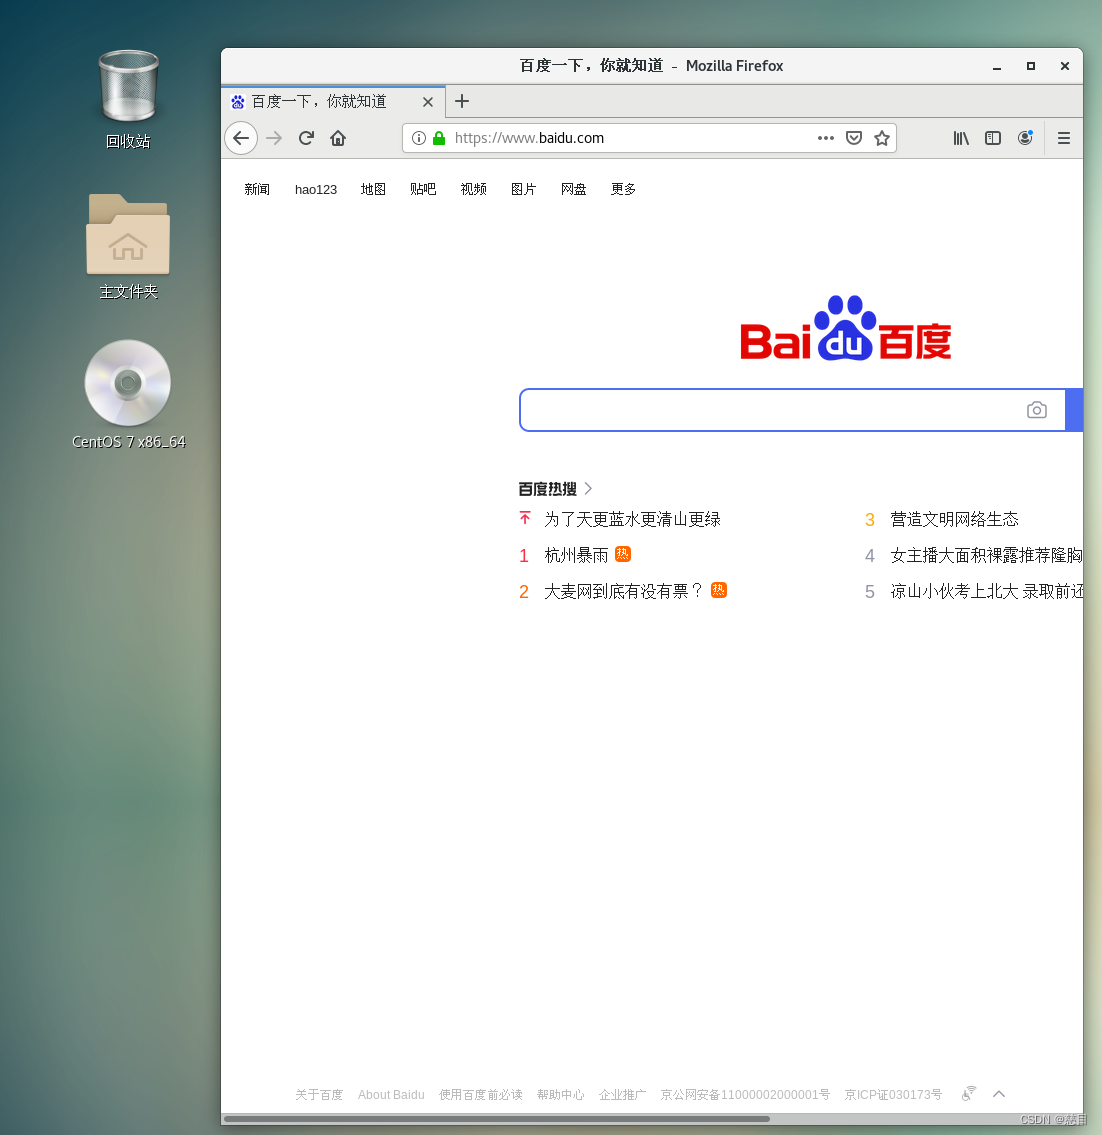Screen dimensions: 1102x1135
Task: Open the 企业推广 footer link
Action: 622,1094
